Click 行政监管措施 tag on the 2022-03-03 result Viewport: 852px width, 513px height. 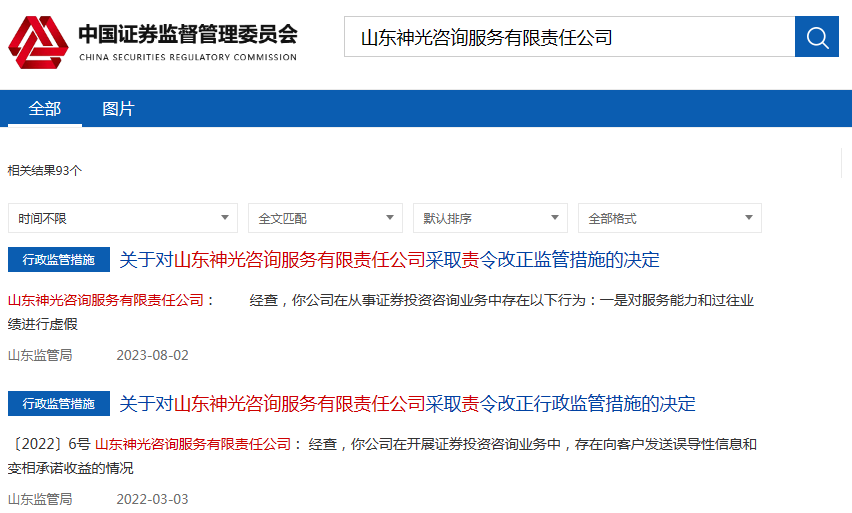pyautogui.click(x=59, y=404)
